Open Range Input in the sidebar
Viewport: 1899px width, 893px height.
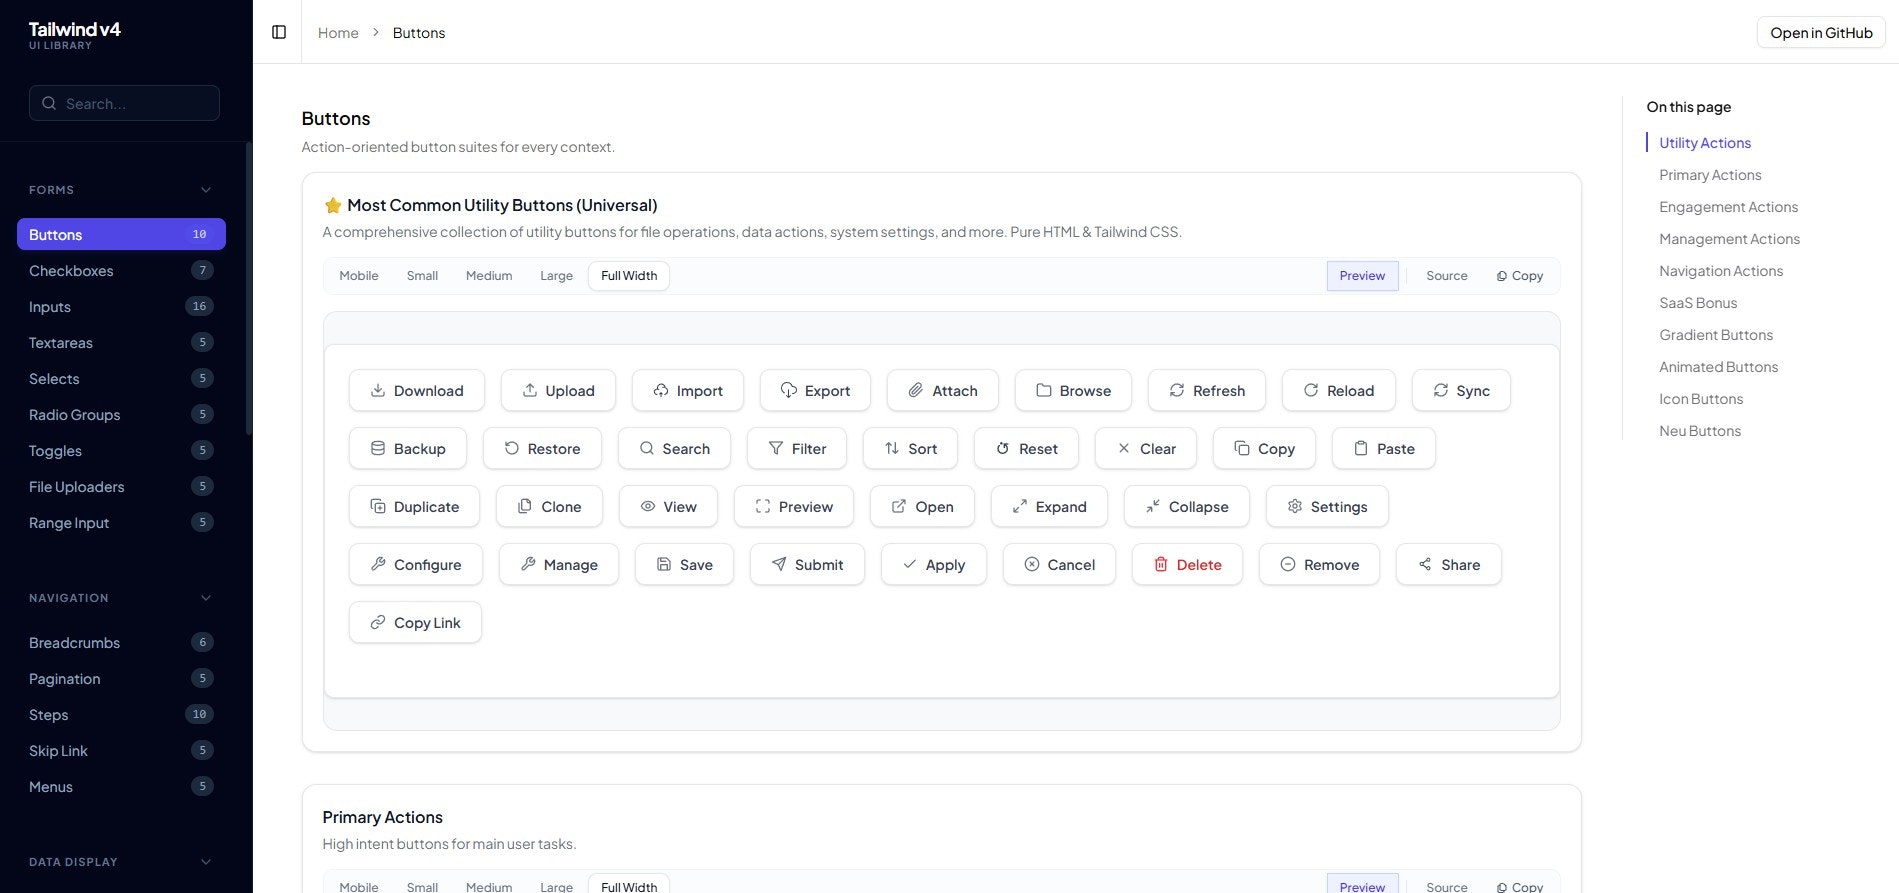pyautogui.click(x=121, y=522)
